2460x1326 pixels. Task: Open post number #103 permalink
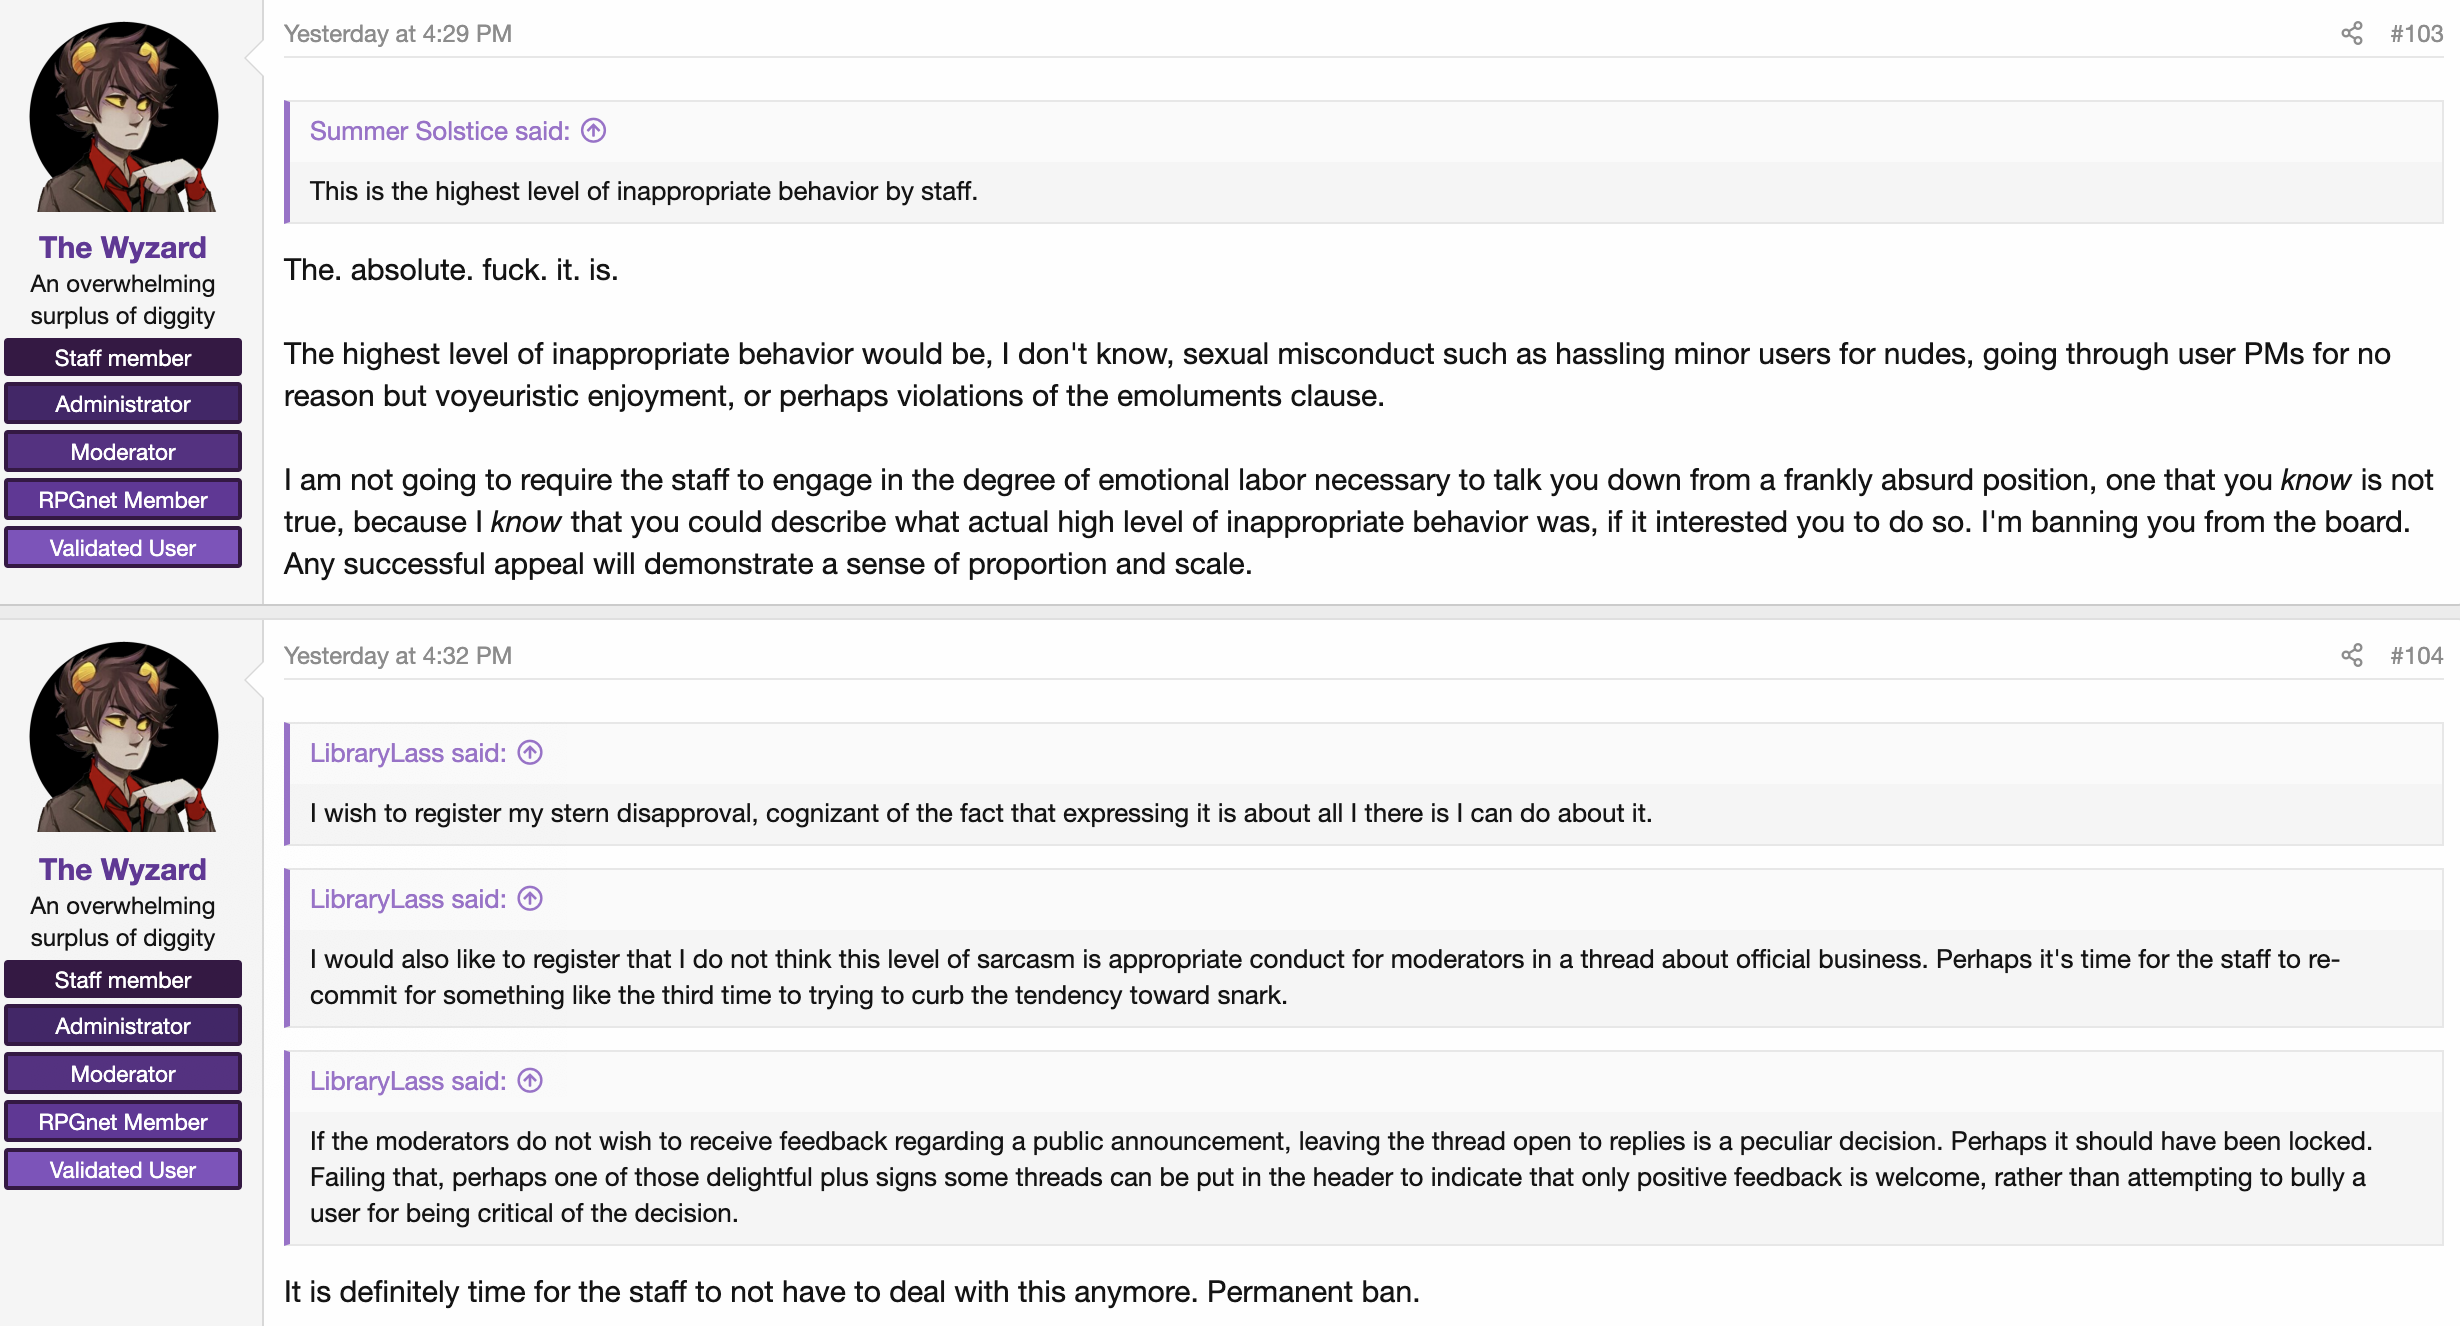tap(2416, 34)
